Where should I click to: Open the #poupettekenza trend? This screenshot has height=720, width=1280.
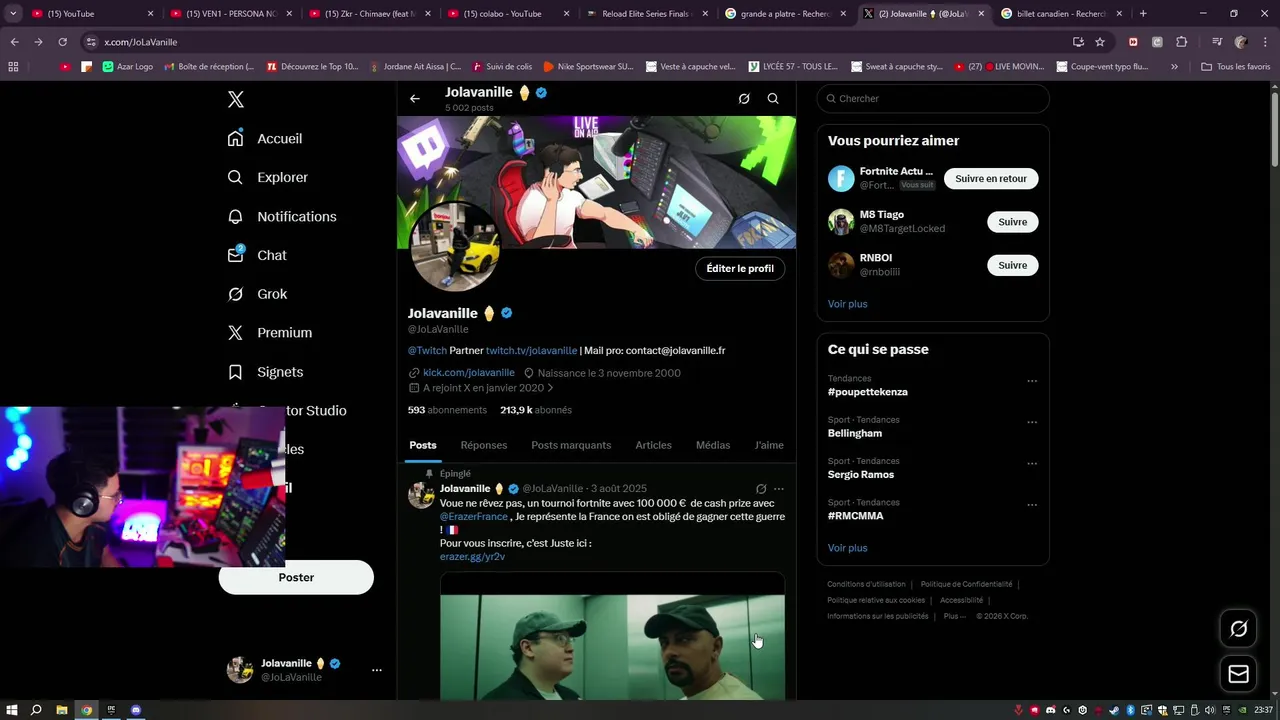click(x=867, y=392)
